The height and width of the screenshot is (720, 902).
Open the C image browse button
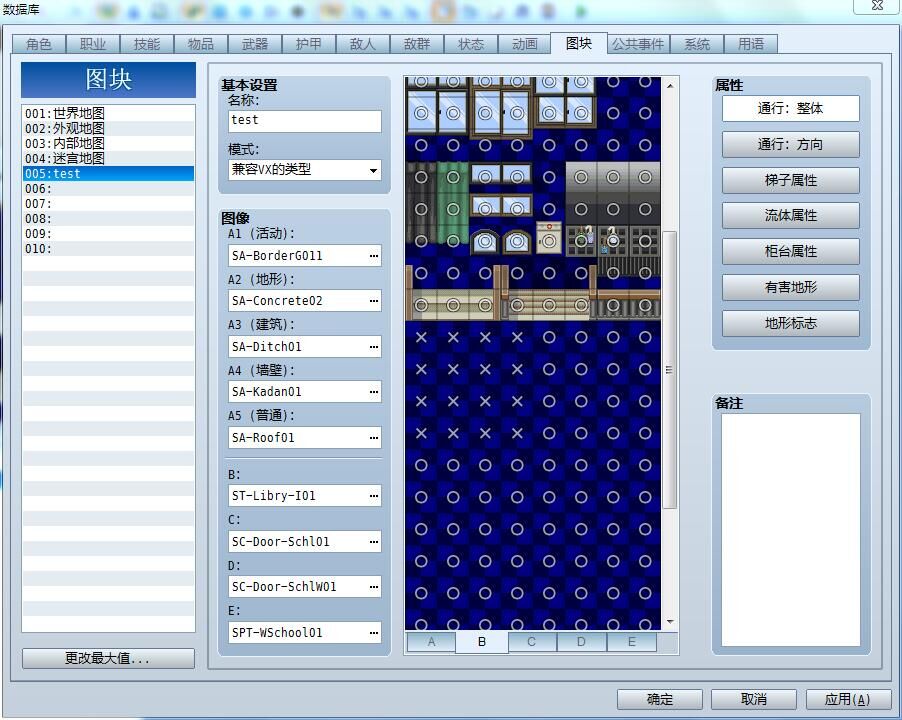click(x=374, y=541)
